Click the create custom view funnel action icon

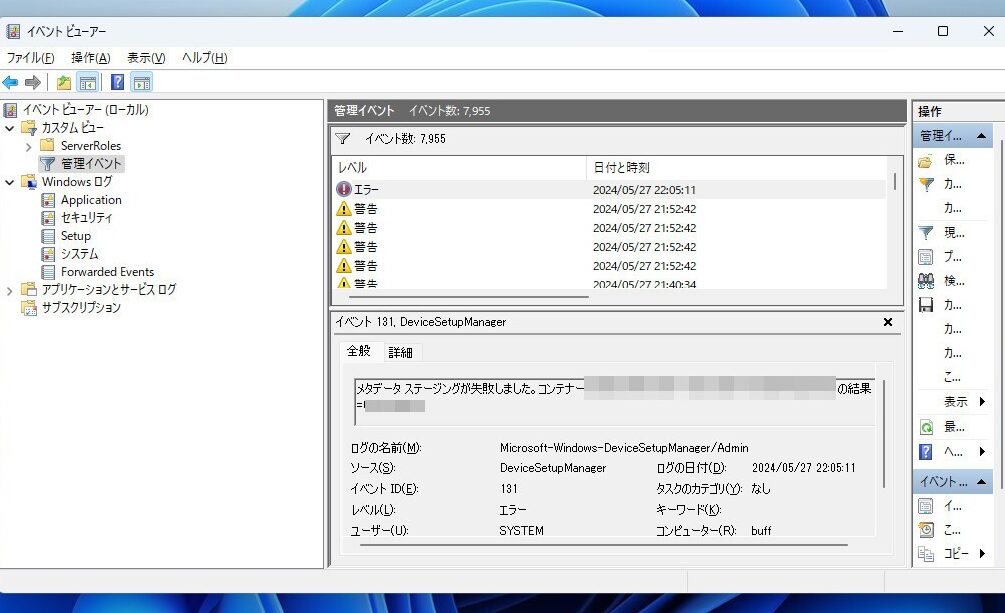(x=926, y=185)
